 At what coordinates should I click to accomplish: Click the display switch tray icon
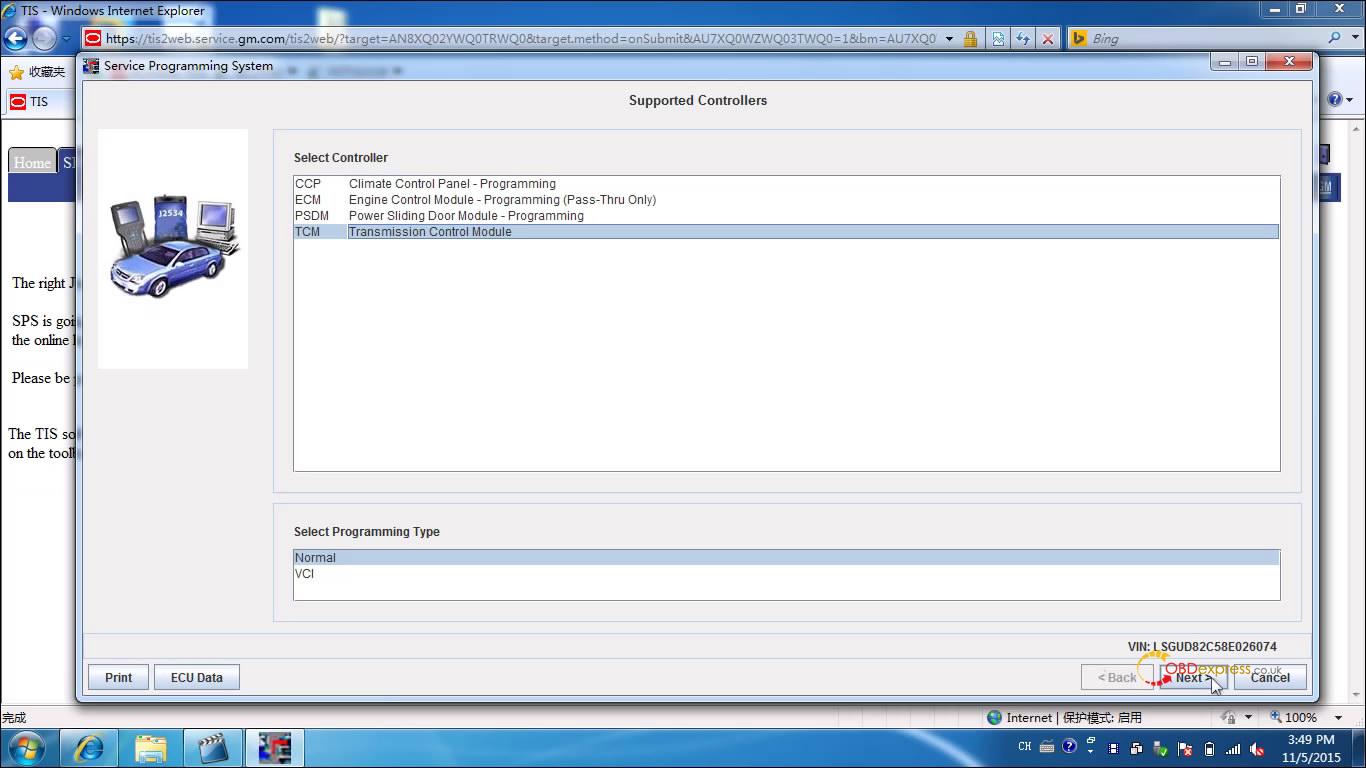pyautogui.click(x=1137, y=748)
